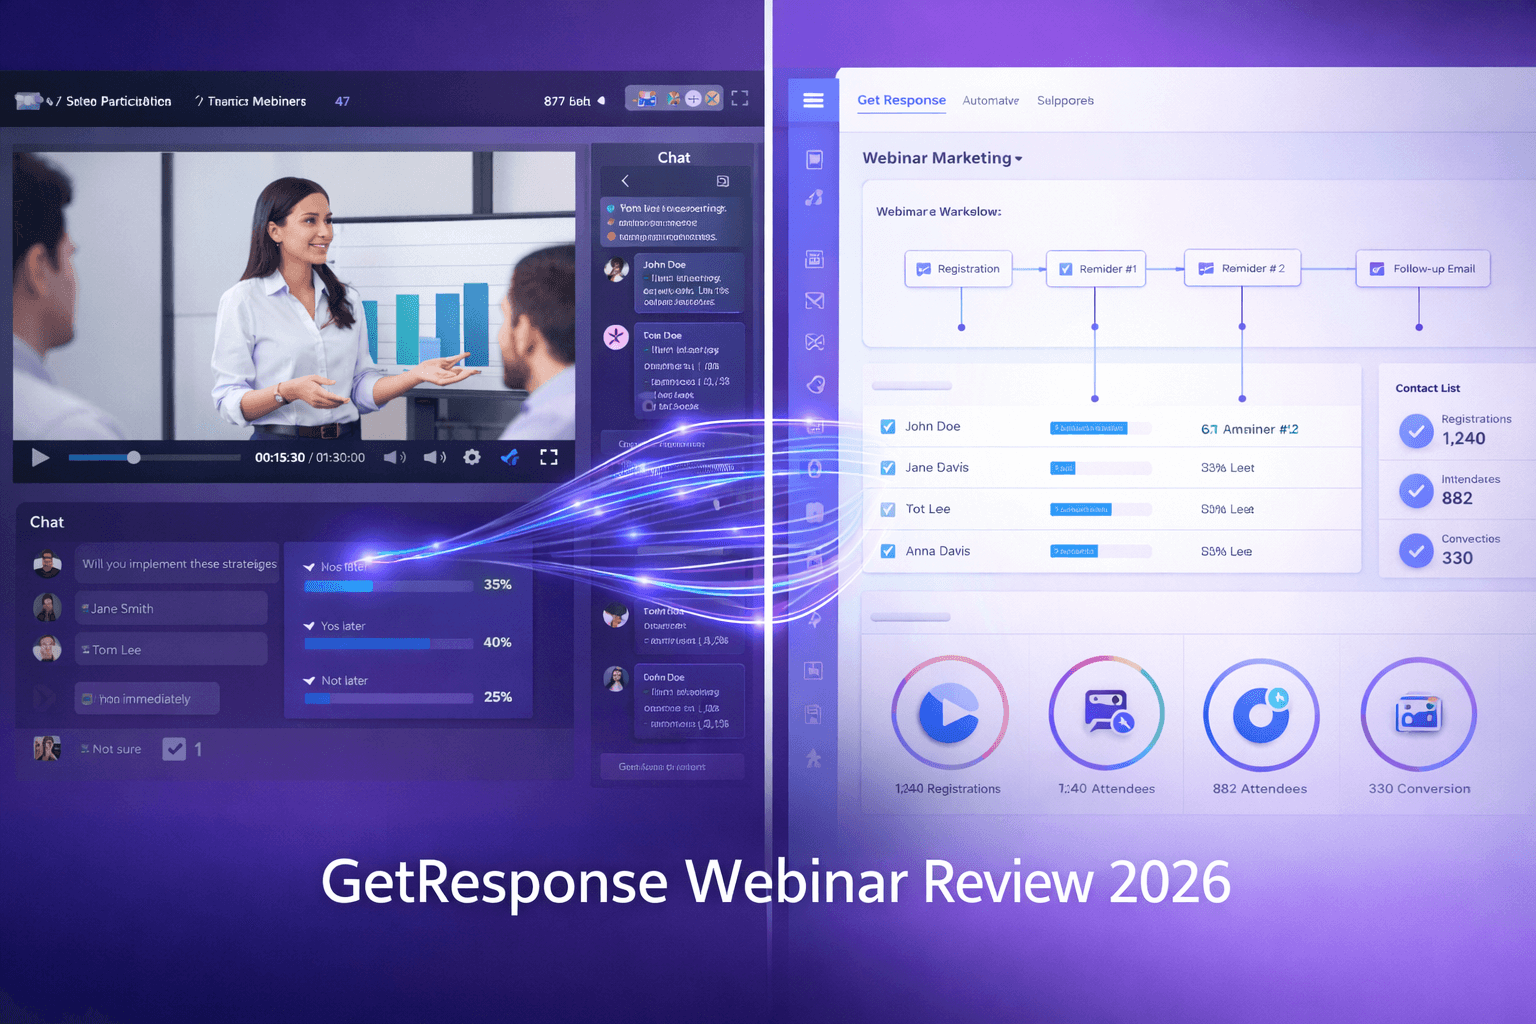Select the envelope icon in the GetResponse sidebar

[813, 300]
